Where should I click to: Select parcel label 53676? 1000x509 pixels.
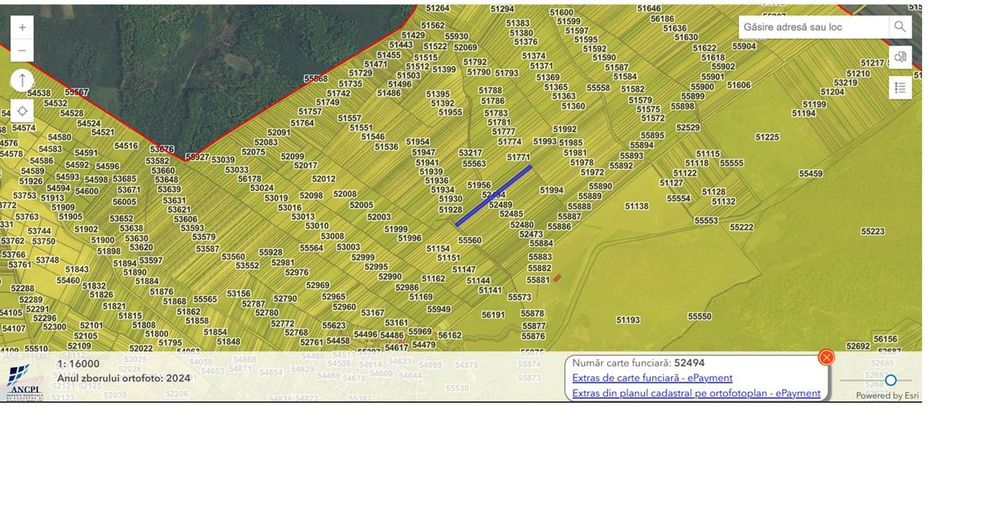click(x=162, y=149)
